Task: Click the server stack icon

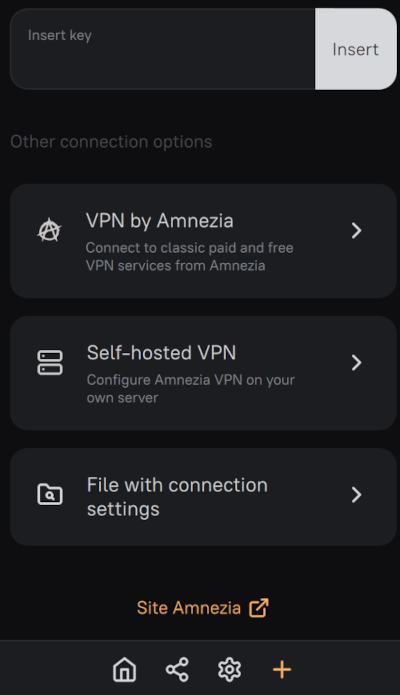Action: 50,363
